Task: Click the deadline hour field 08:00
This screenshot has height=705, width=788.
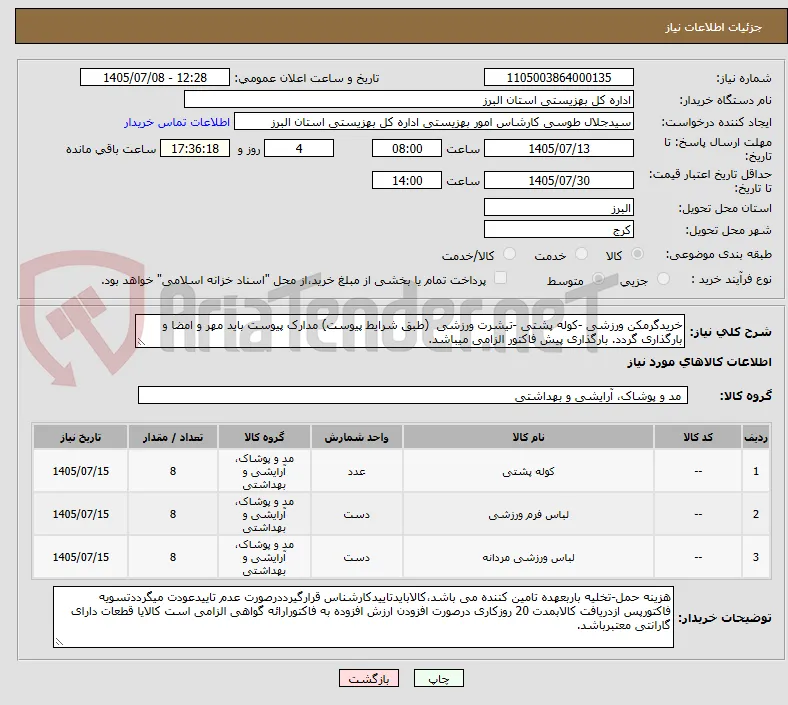Action: pyautogui.click(x=407, y=149)
